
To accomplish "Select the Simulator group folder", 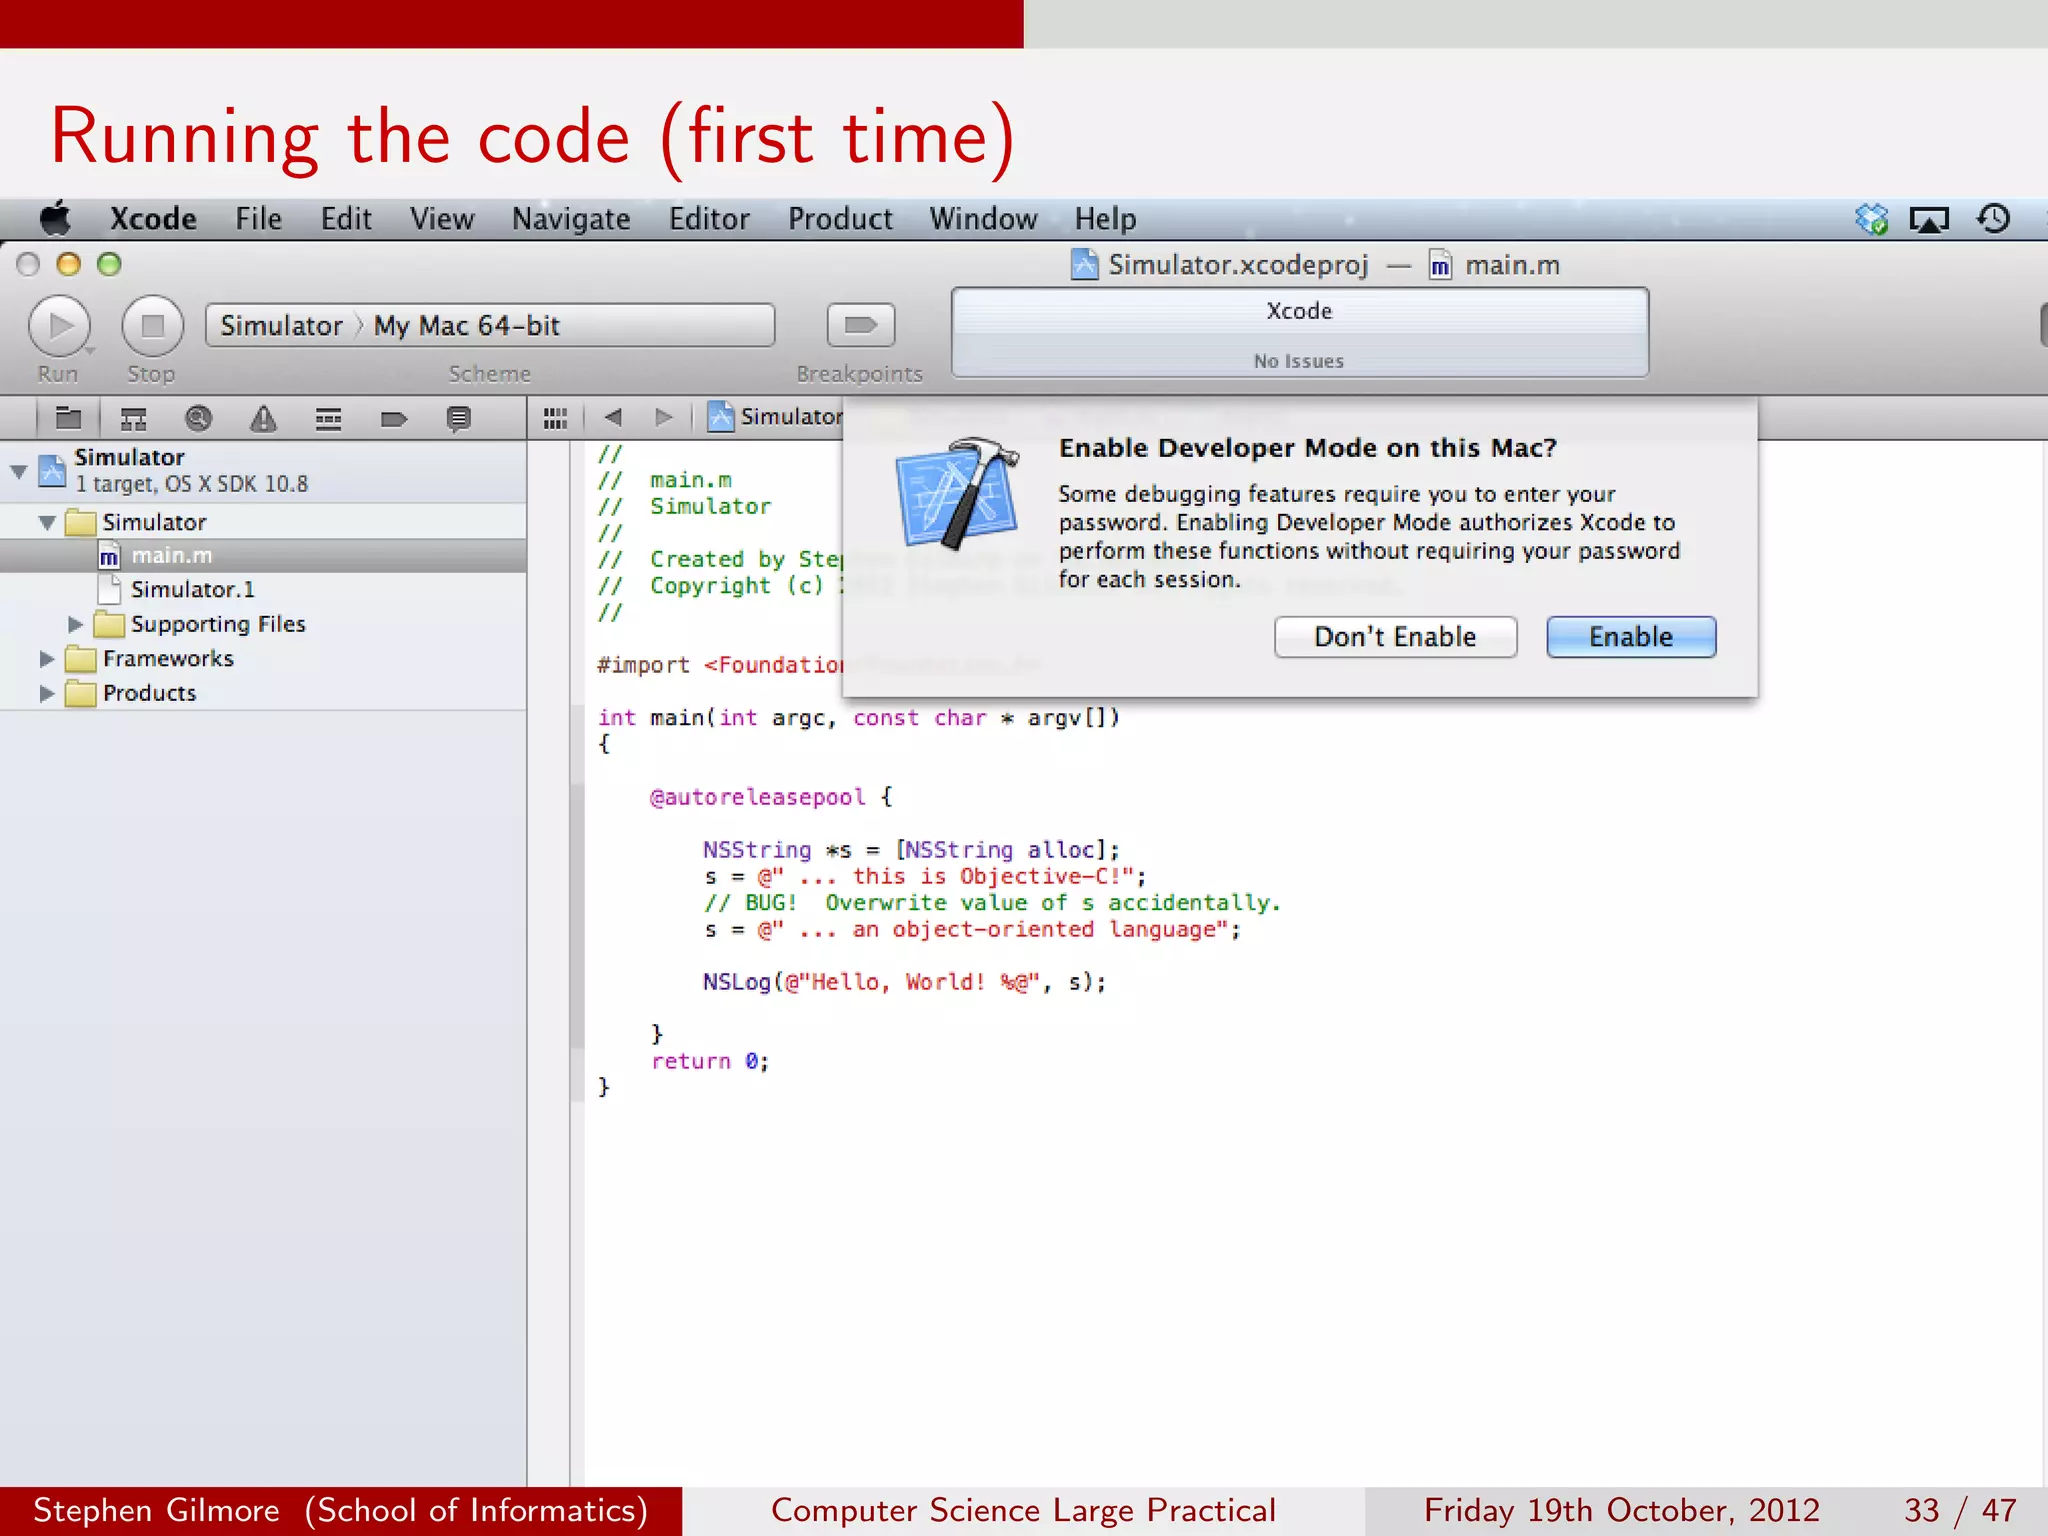I will (263, 522).
